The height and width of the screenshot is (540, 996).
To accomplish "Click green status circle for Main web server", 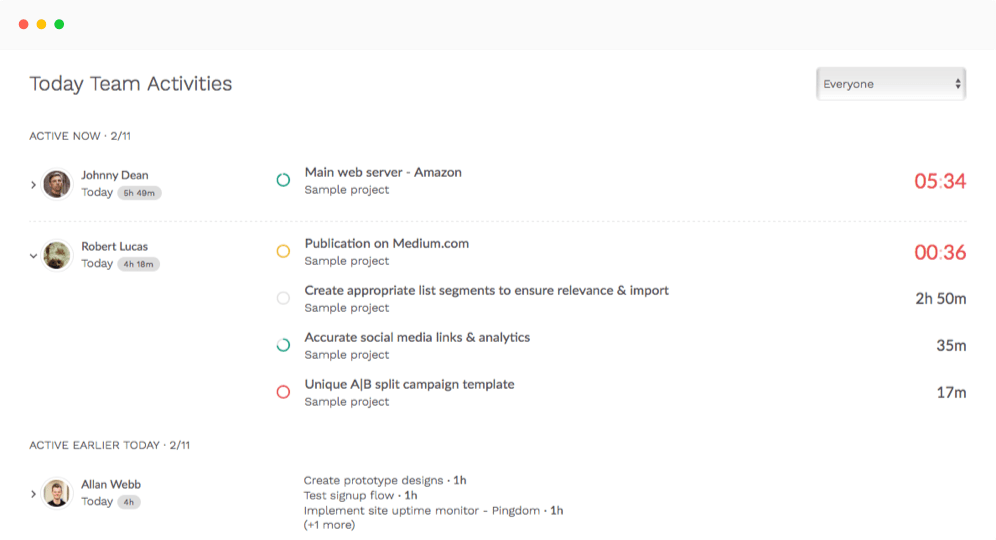I will point(283,180).
